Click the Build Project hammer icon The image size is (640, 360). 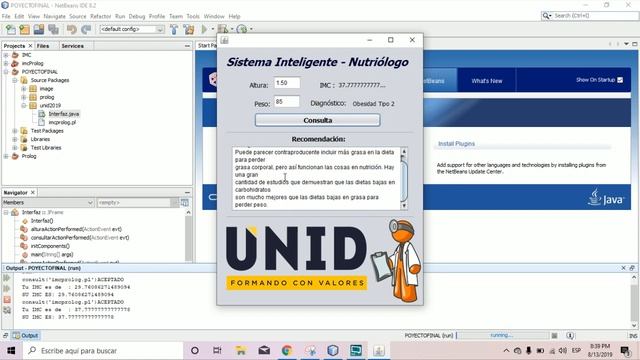click(x=174, y=29)
